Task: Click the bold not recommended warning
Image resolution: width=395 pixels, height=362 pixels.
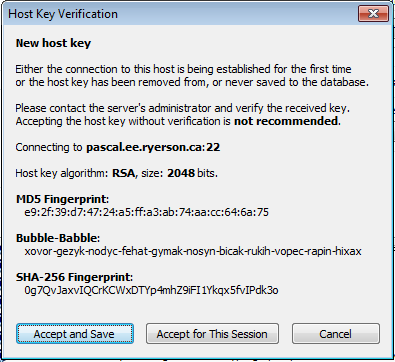Action: 286,121
